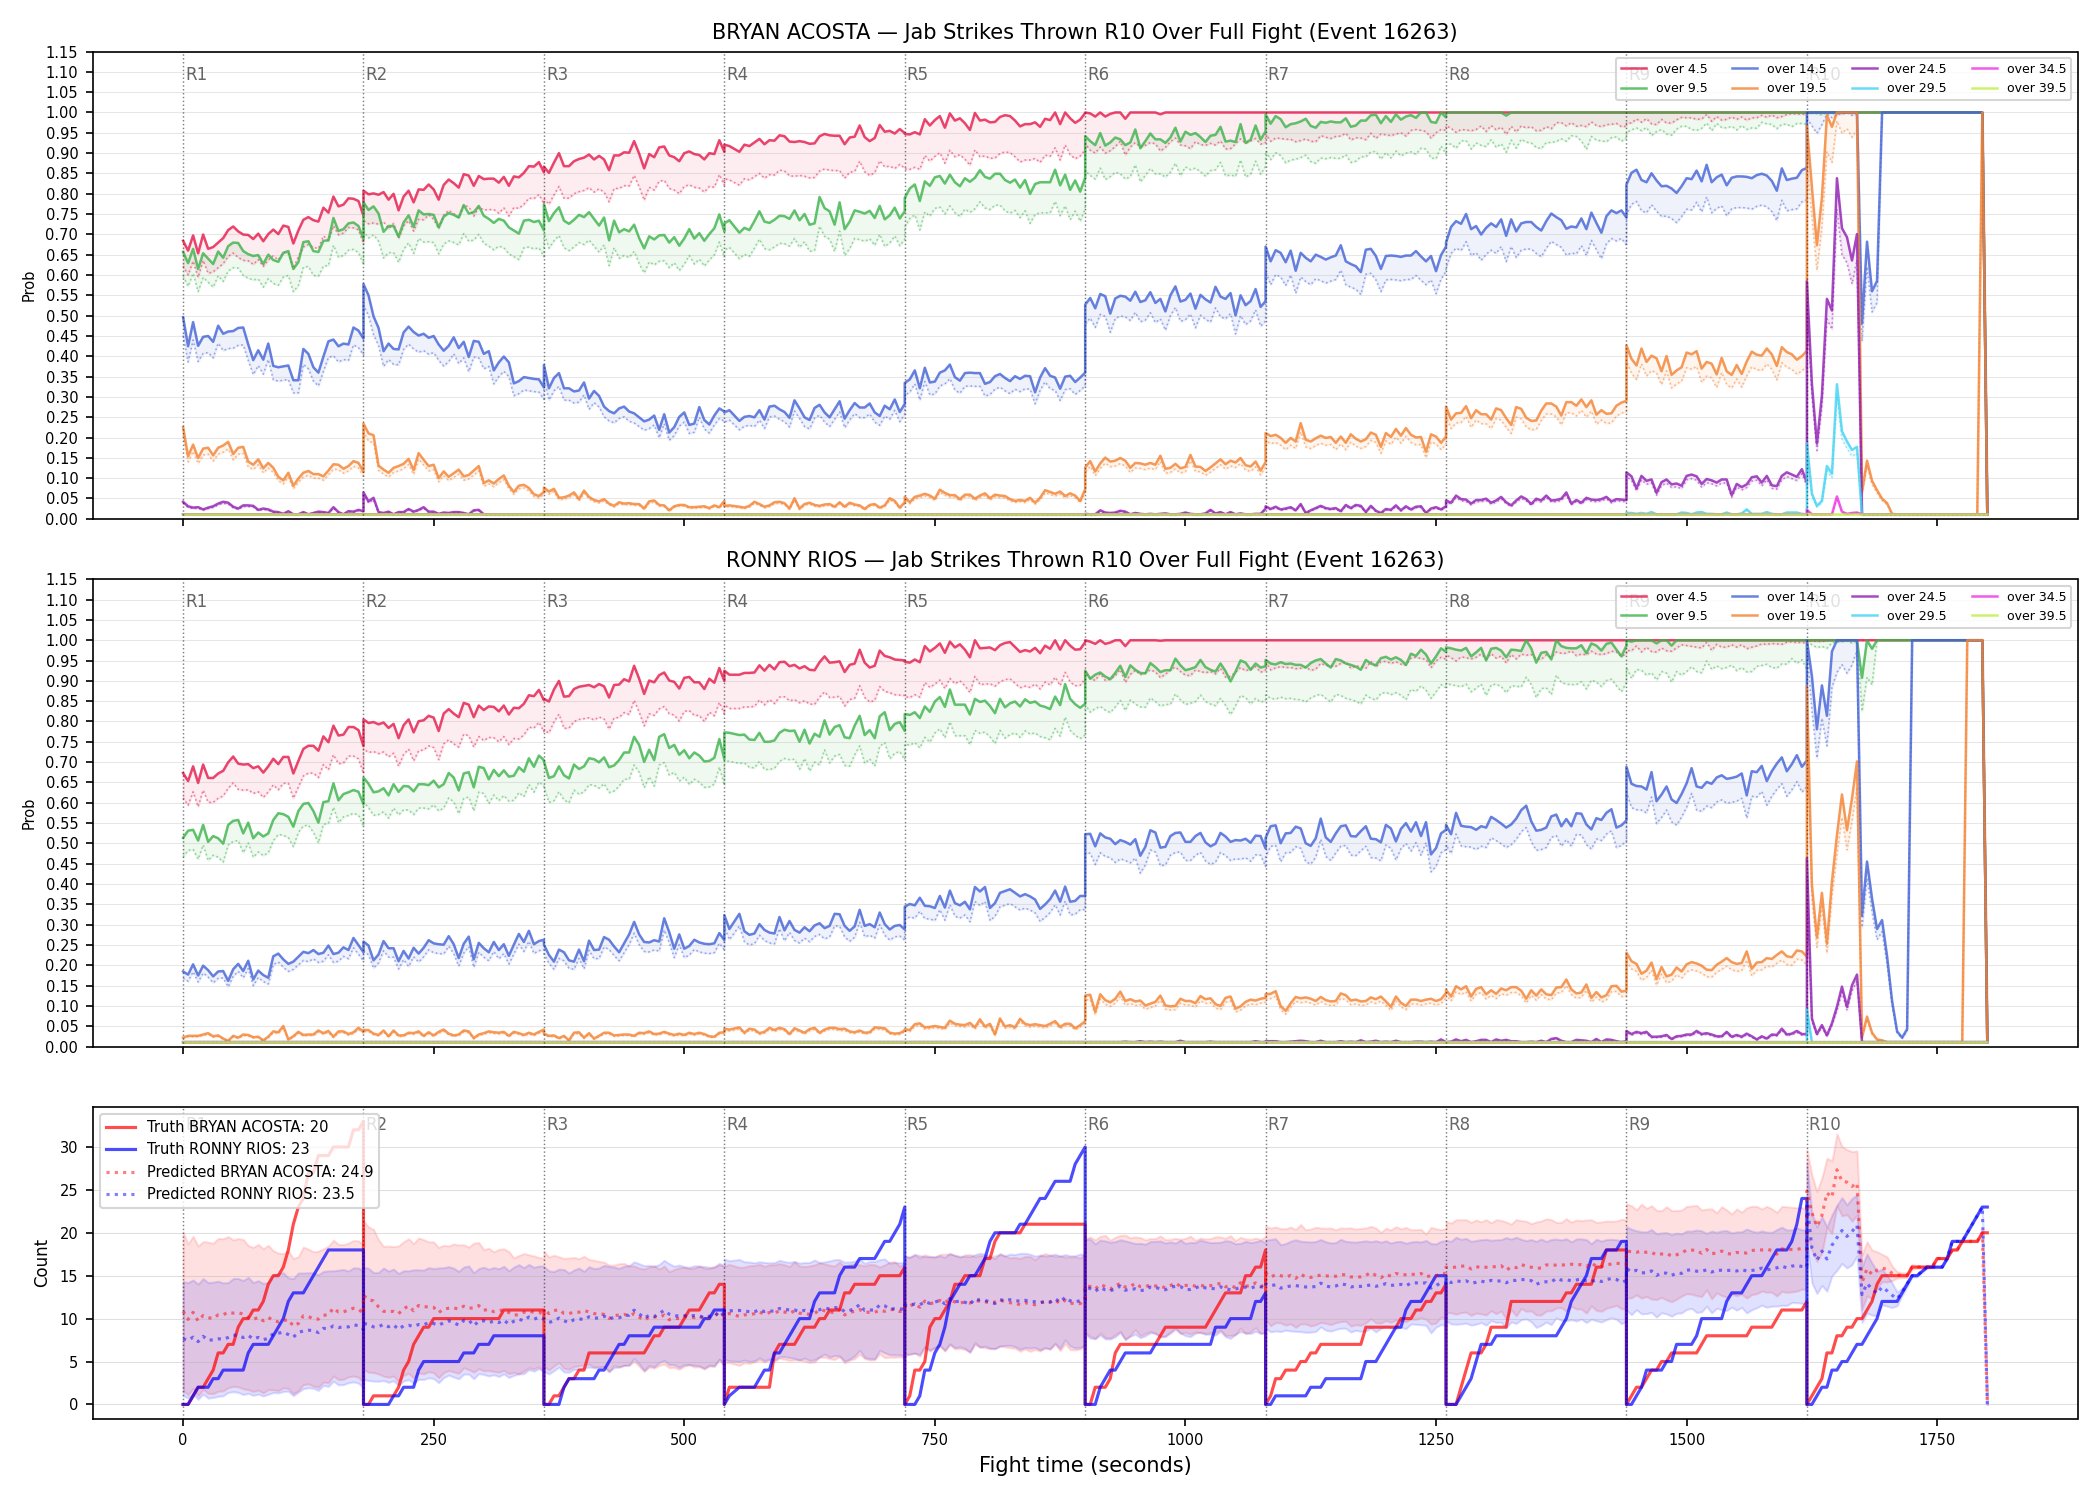Viewport: 2100px width, 1500px height.
Task: Click y-axis tick '1.15' on Bryan Acosta chart
Action: click(62, 52)
